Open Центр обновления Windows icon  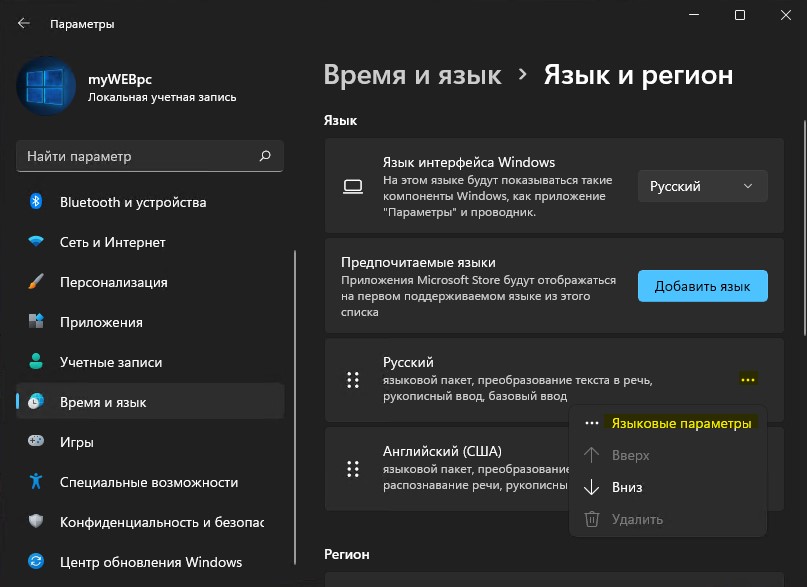coord(36,561)
